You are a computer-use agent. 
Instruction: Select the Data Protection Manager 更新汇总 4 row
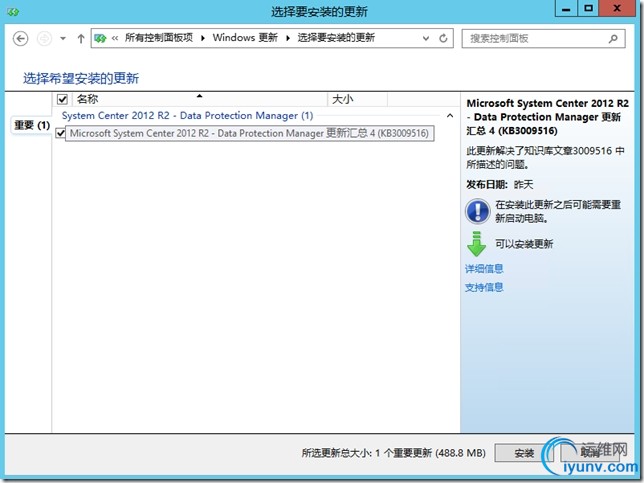(250, 133)
